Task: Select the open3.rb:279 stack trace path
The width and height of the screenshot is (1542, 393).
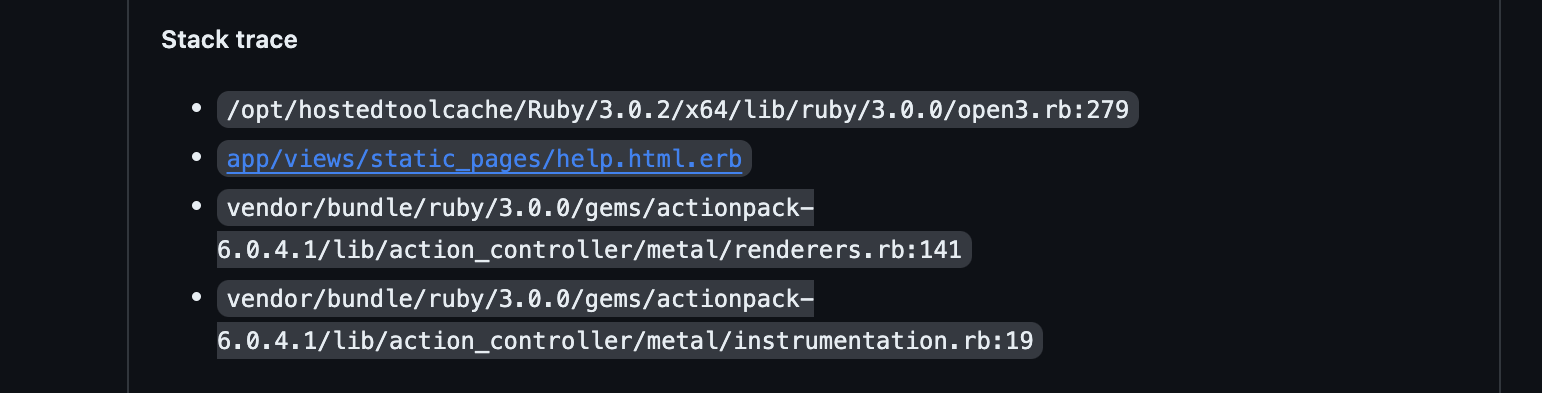Action: [678, 110]
